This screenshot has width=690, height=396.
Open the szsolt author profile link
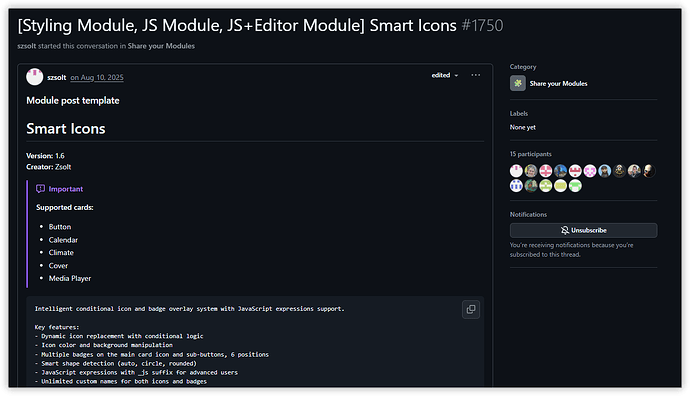pyautogui.click(x=57, y=77)
